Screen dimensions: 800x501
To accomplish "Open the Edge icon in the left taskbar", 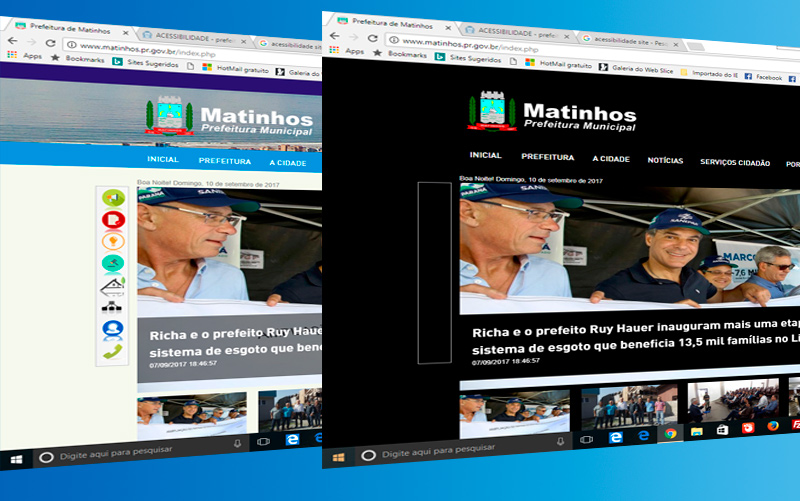I will pos(292,440).
